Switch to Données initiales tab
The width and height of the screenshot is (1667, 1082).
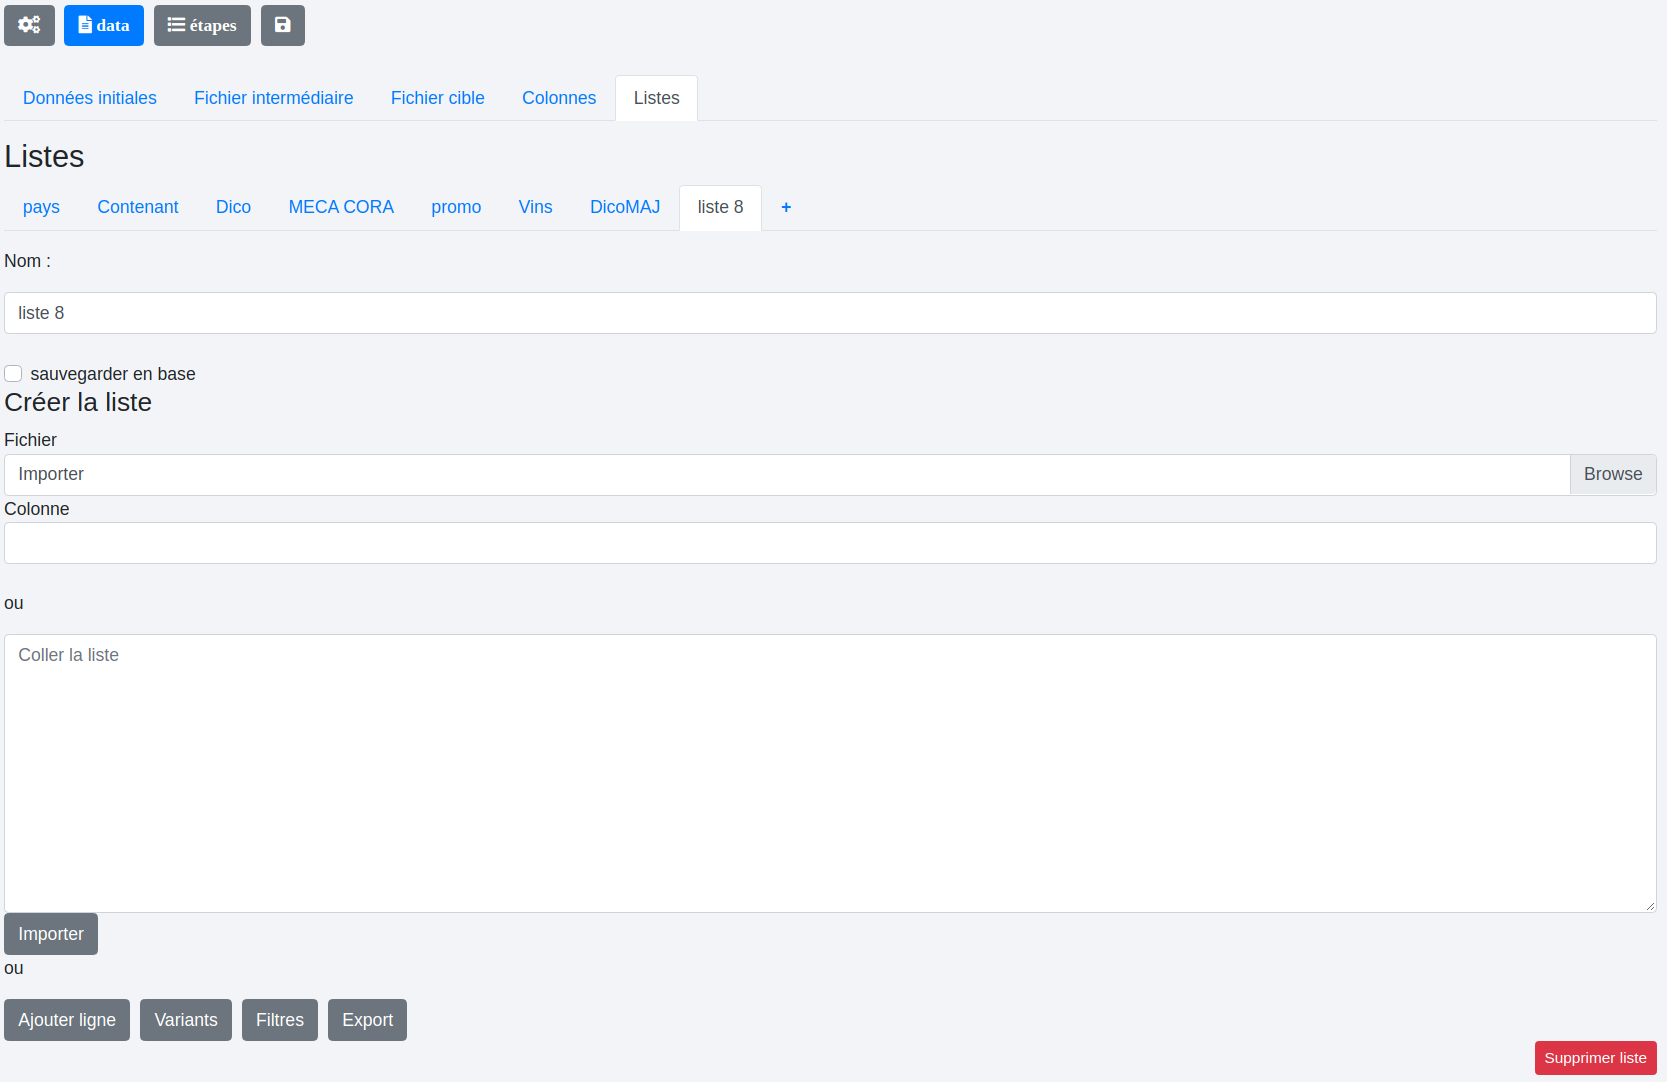[x=90, y=98]
